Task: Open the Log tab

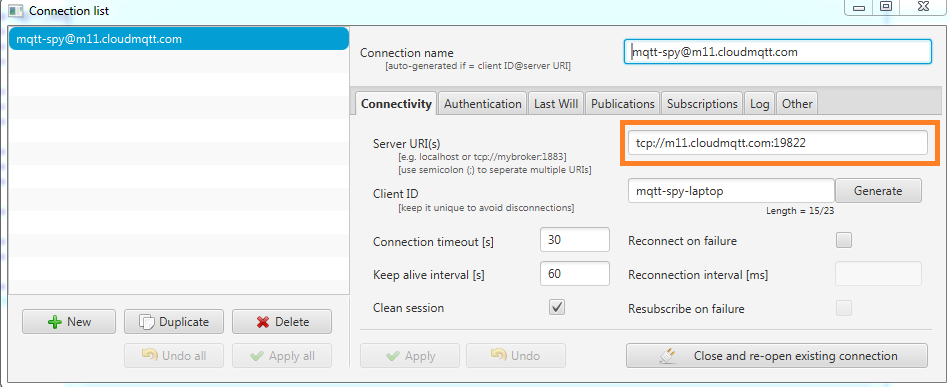Action: 759,104
